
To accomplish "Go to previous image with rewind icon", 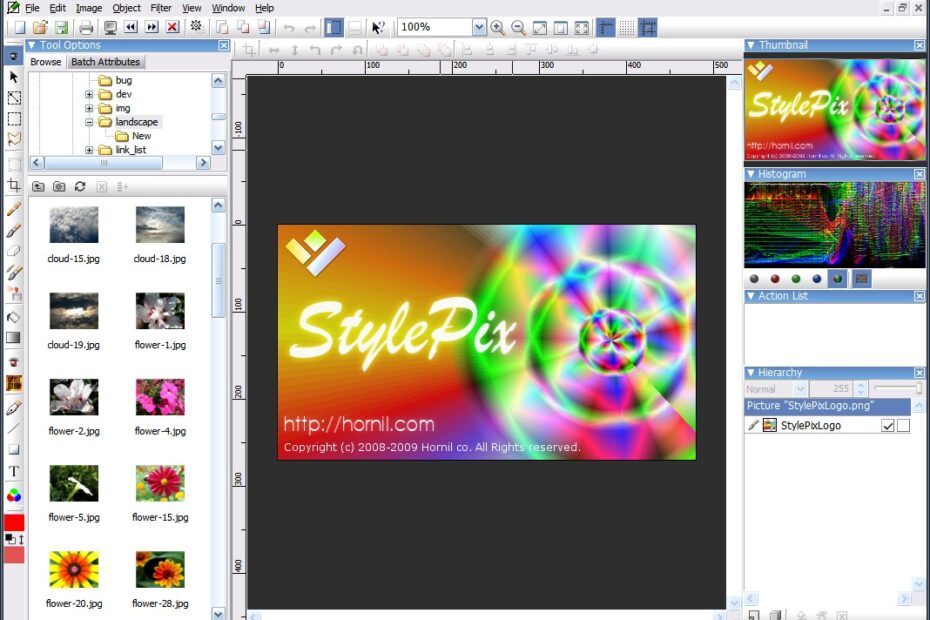I will tap(130, 27).
